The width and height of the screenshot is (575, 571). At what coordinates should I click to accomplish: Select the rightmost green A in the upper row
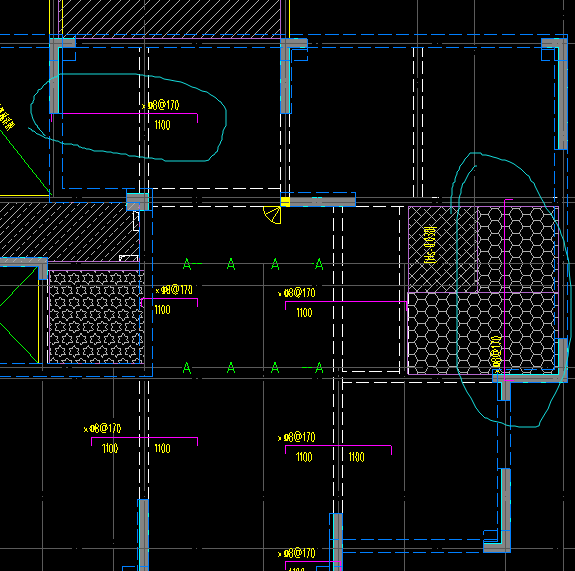[319, 264]
